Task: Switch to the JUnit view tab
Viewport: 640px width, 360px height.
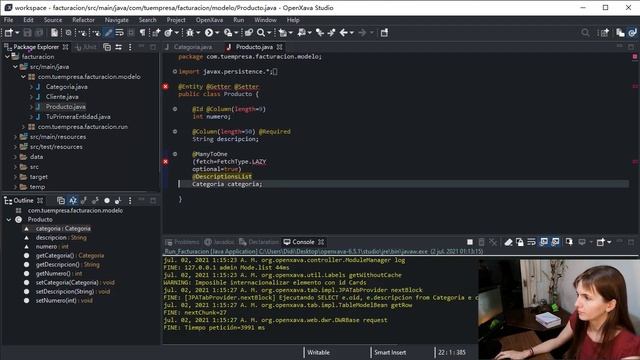Action: [86, 47]
